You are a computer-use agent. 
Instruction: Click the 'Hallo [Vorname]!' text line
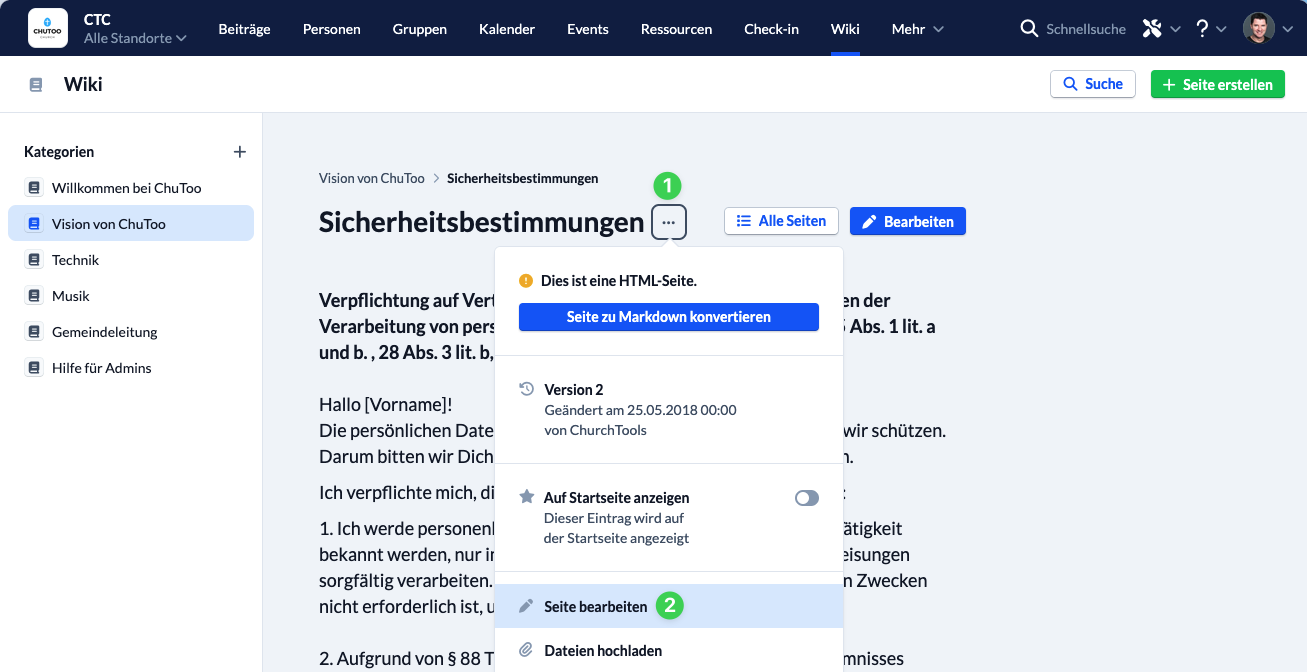point(386,405)
